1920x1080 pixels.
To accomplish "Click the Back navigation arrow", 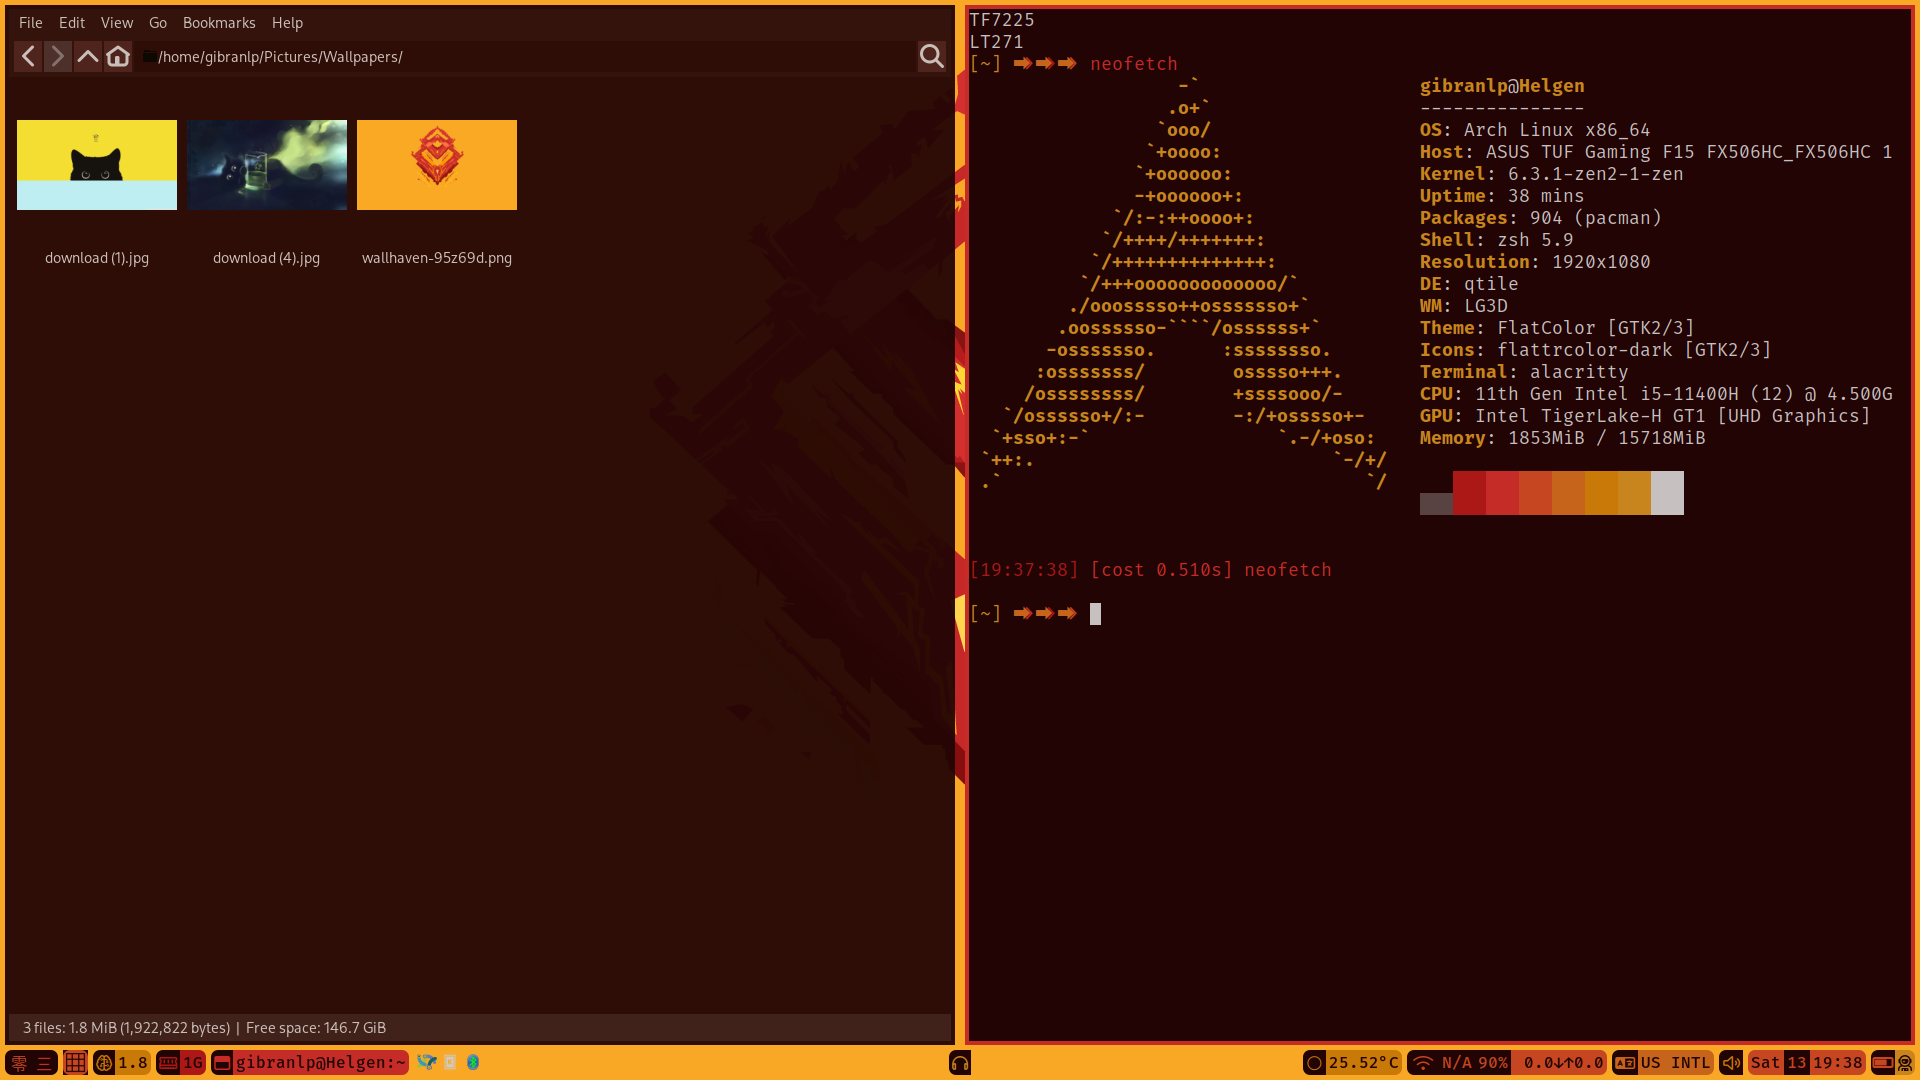I will point(28,57).
